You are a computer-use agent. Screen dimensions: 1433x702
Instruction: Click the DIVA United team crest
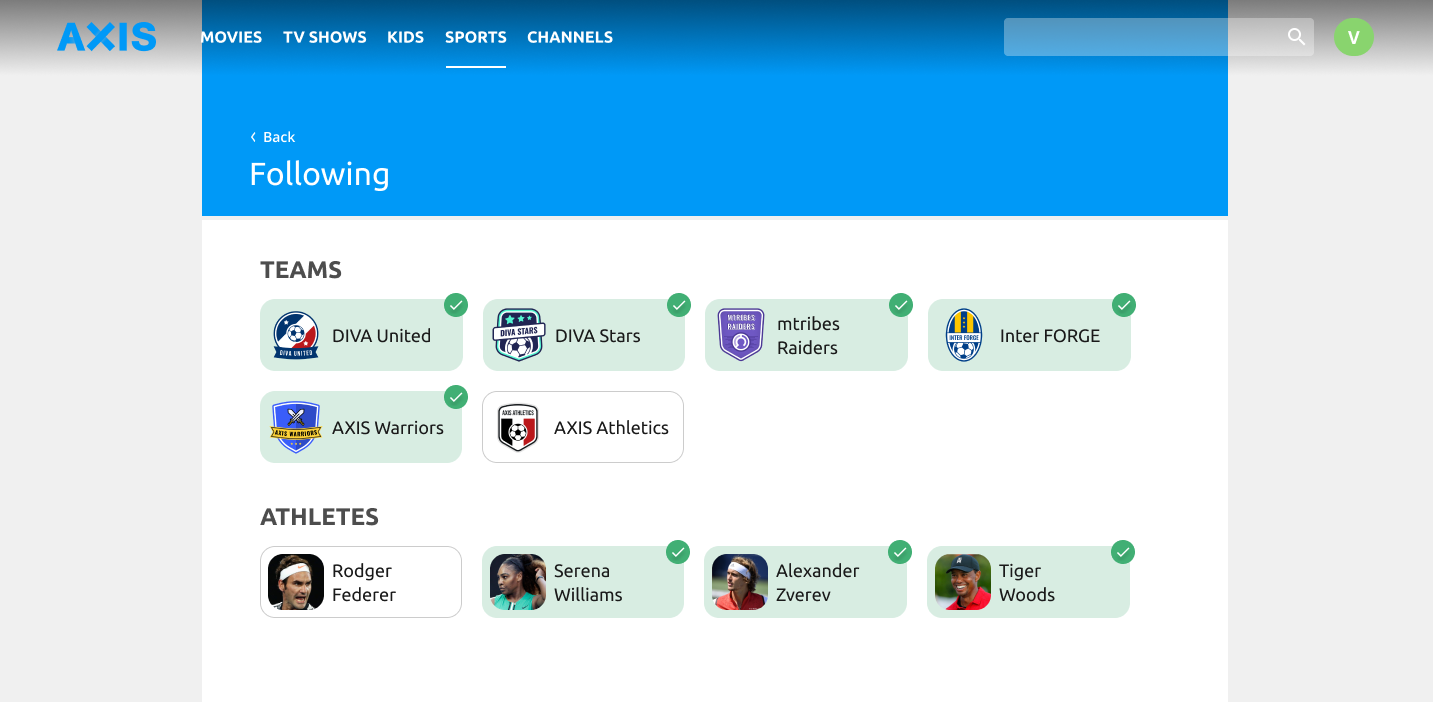pyautogui.click(x=296, y=335)
